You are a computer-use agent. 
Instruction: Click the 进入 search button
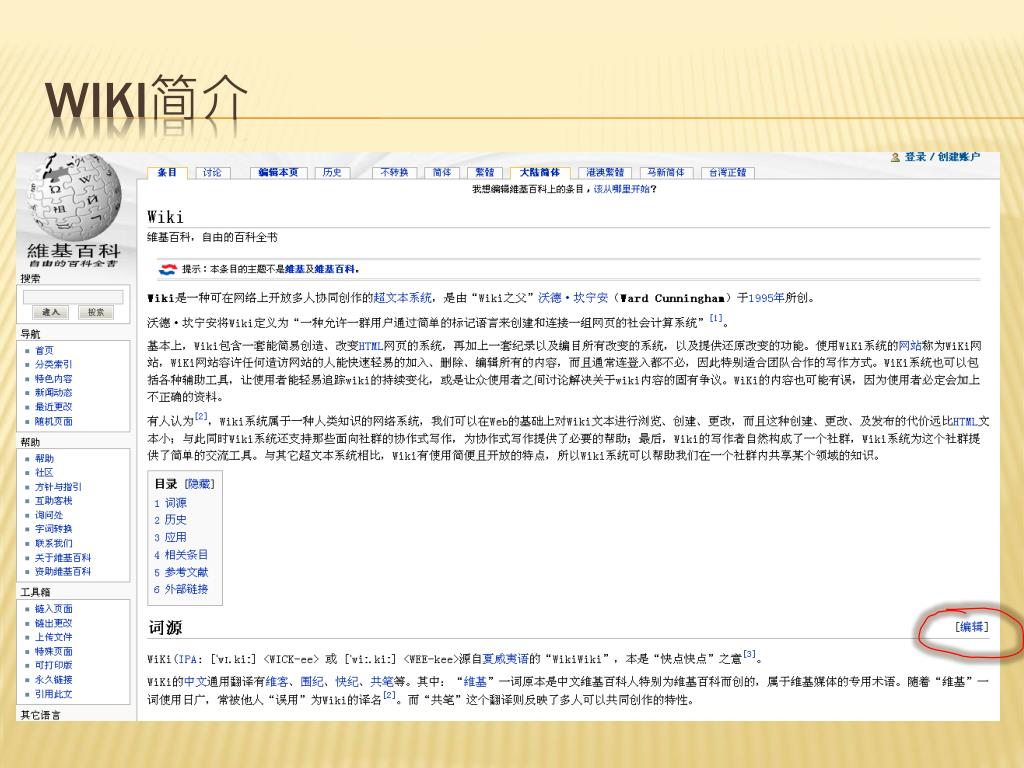click(x=51, y=313)
